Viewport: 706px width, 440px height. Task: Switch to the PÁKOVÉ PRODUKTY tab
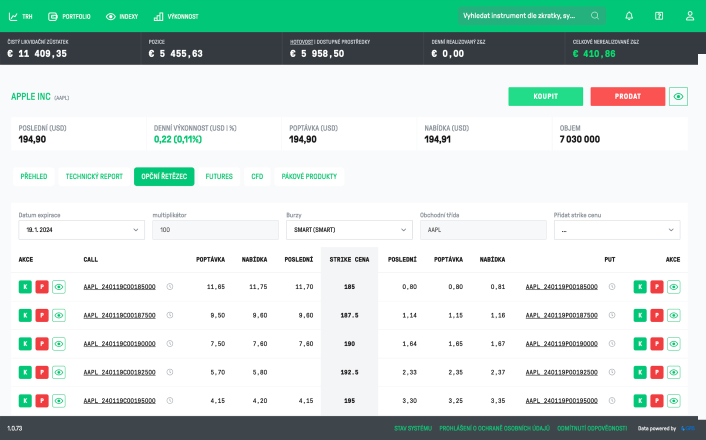[309, 177]
